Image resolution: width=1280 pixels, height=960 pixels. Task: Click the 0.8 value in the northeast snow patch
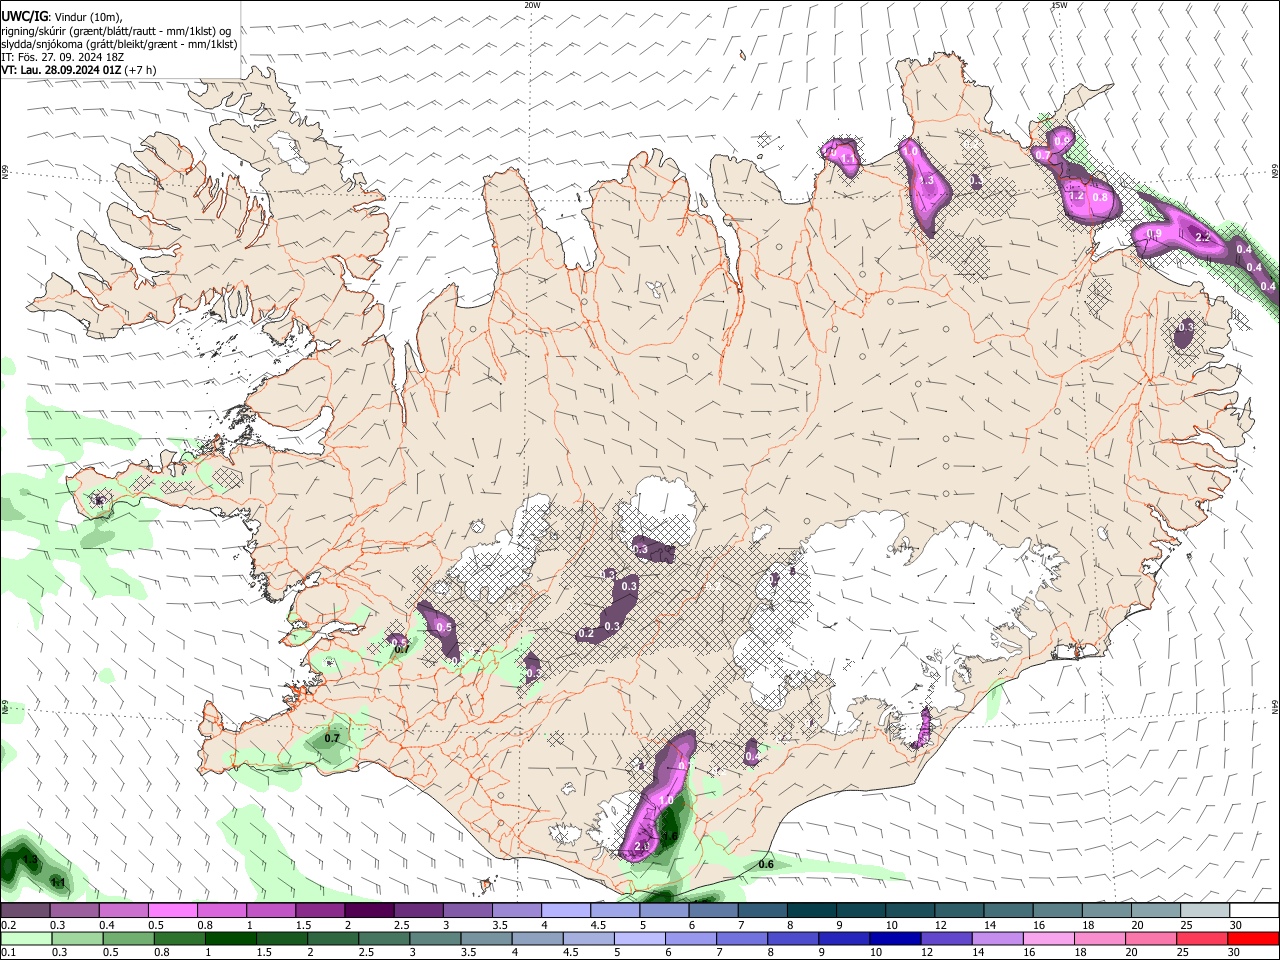coord(1100,198)
